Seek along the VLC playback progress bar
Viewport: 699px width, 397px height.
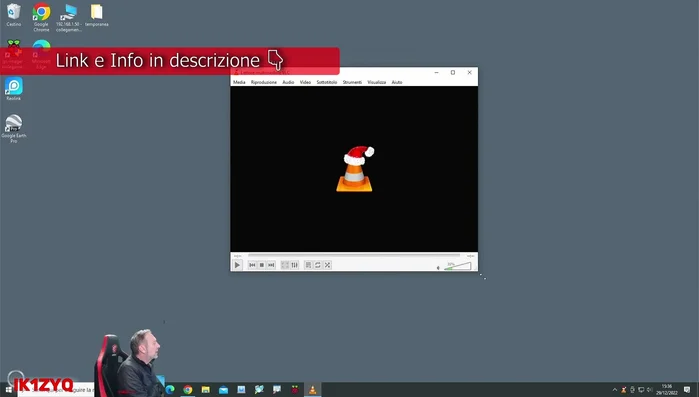point(354,255)
